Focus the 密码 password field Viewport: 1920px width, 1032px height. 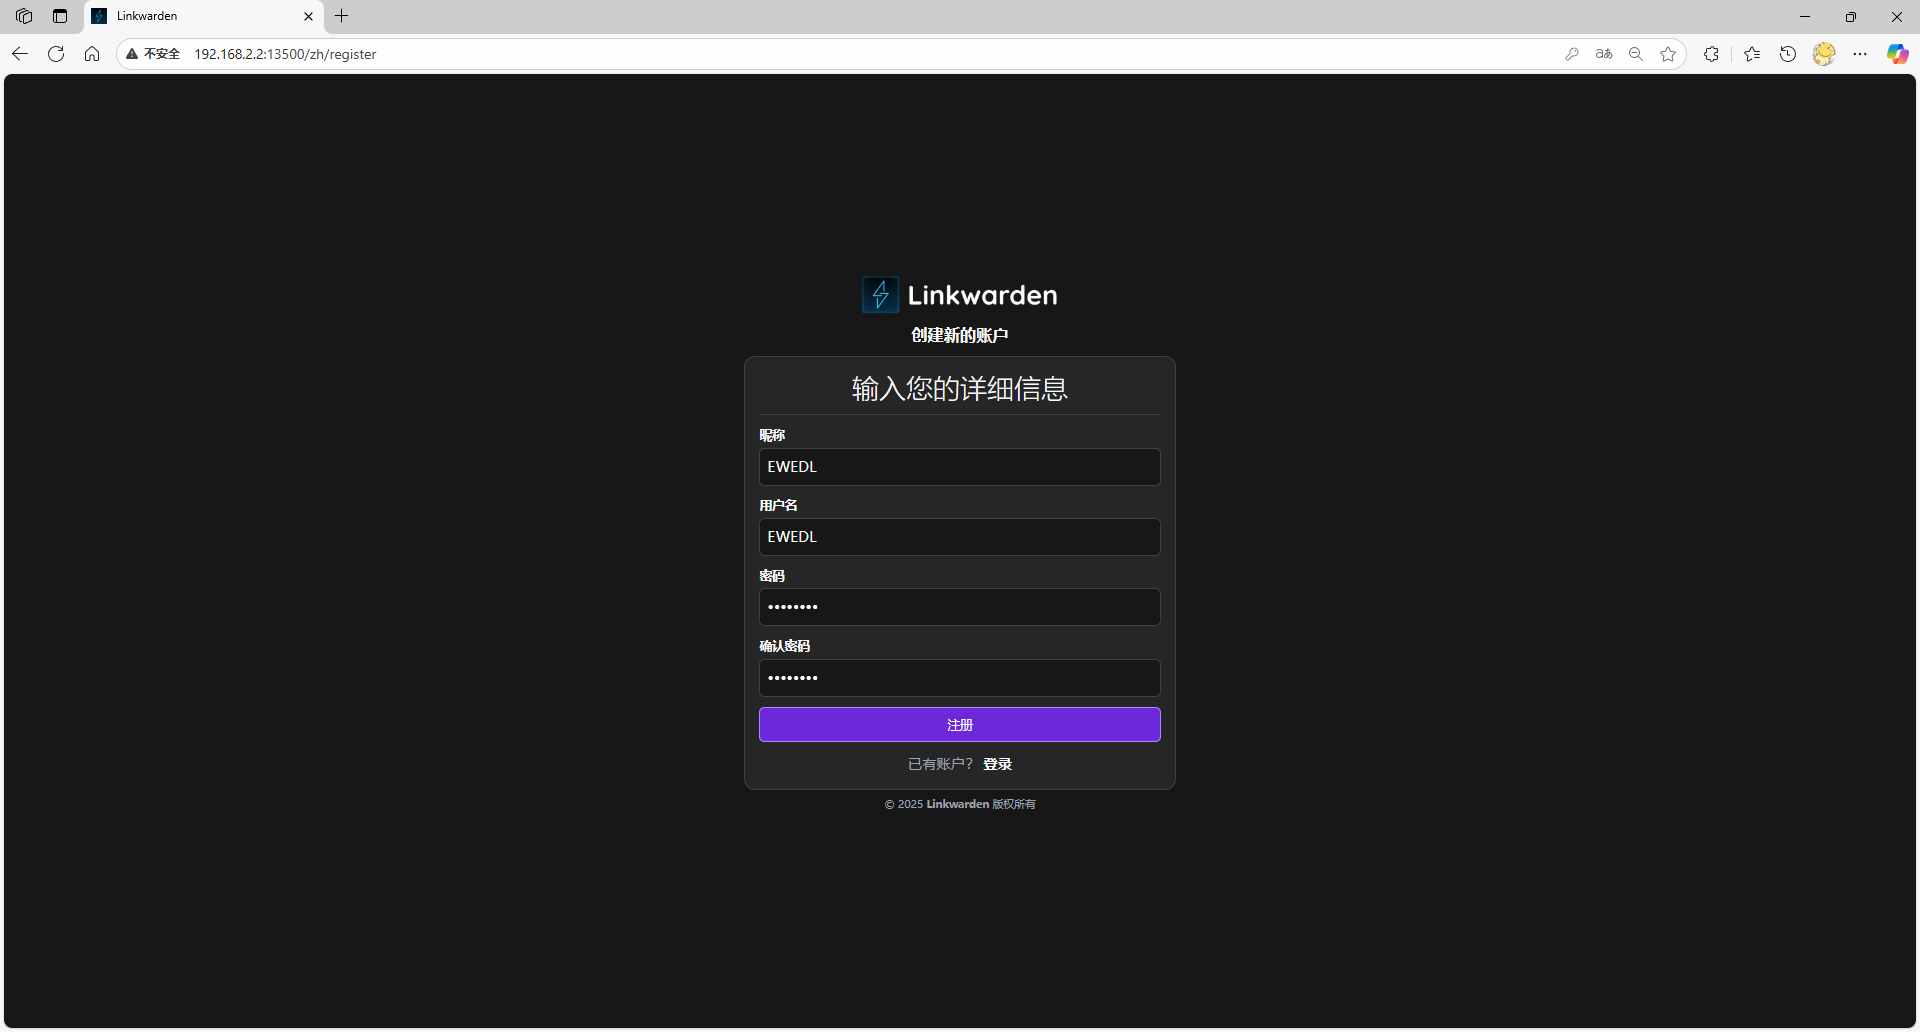(x=960, y=607)
